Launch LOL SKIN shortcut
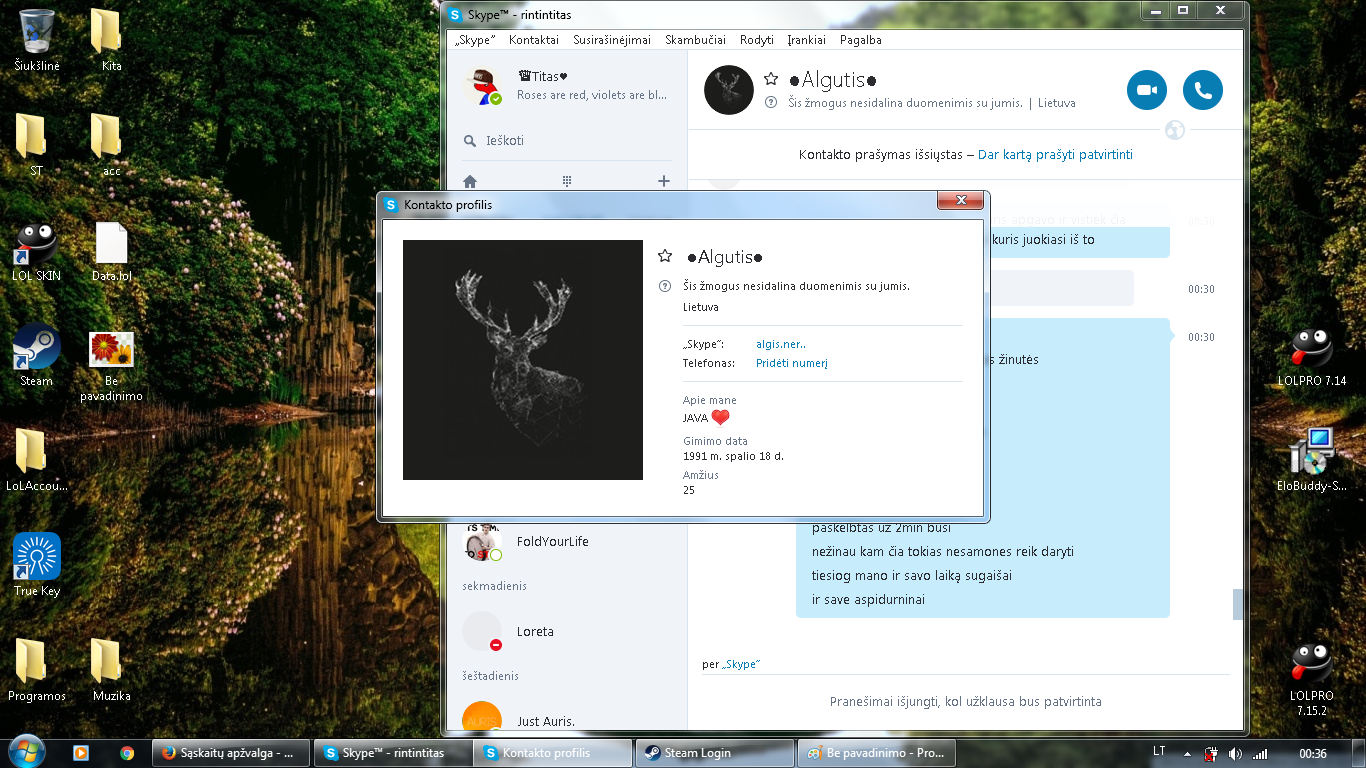 click(x=36, y=250)
